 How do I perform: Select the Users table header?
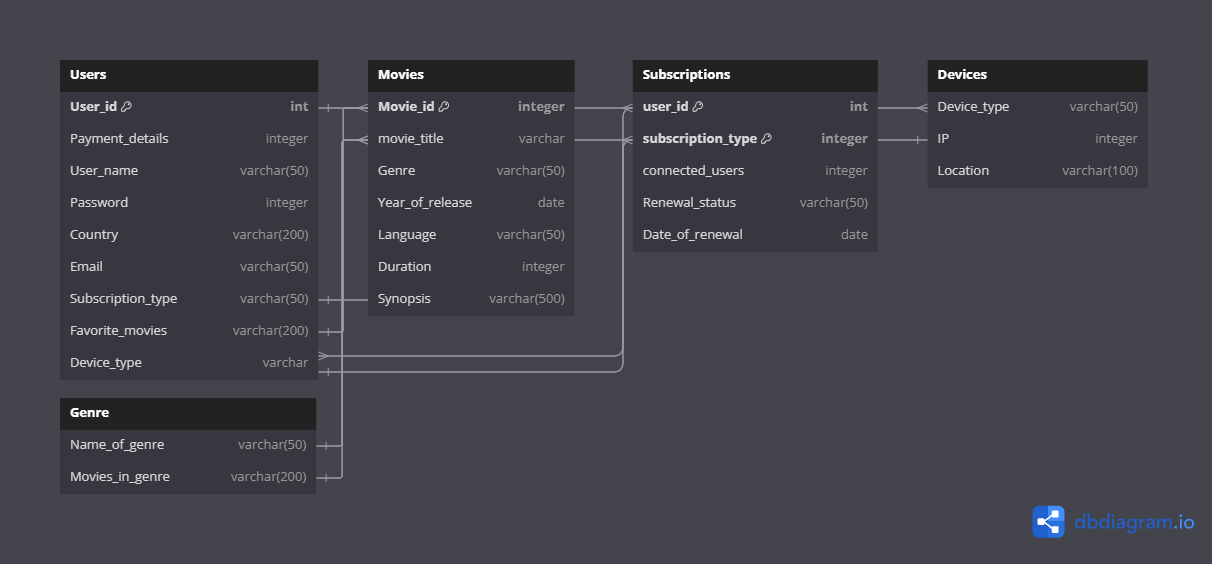click(189, 75)
